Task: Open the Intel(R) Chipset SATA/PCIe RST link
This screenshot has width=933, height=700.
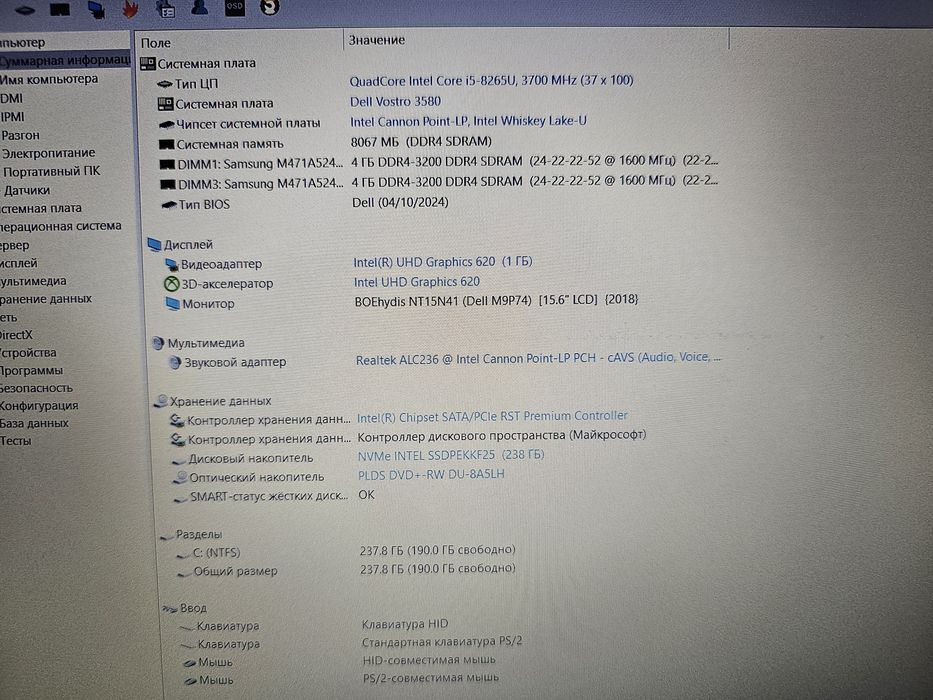Action: coord(492,417)
